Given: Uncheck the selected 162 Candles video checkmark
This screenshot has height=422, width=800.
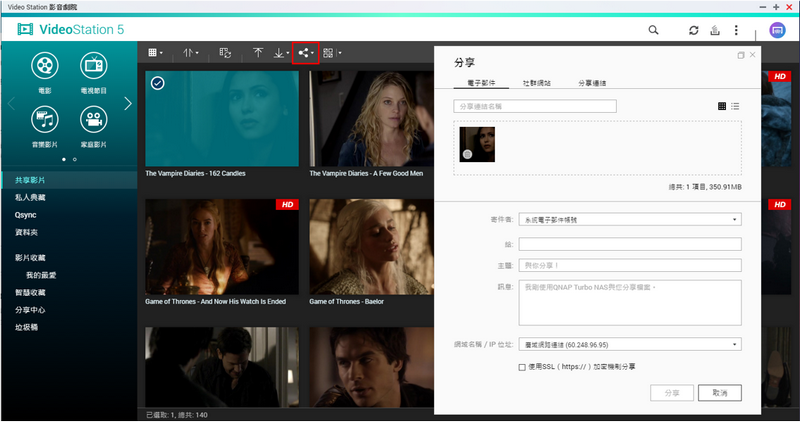Looking at the screenshot, I should (x=158, y=83).
